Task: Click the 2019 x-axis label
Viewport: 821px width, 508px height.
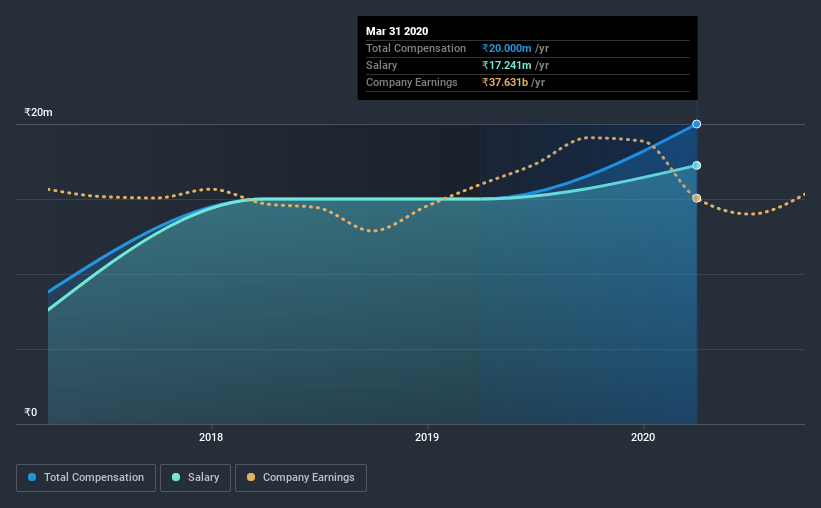Action: coord(427,437)
